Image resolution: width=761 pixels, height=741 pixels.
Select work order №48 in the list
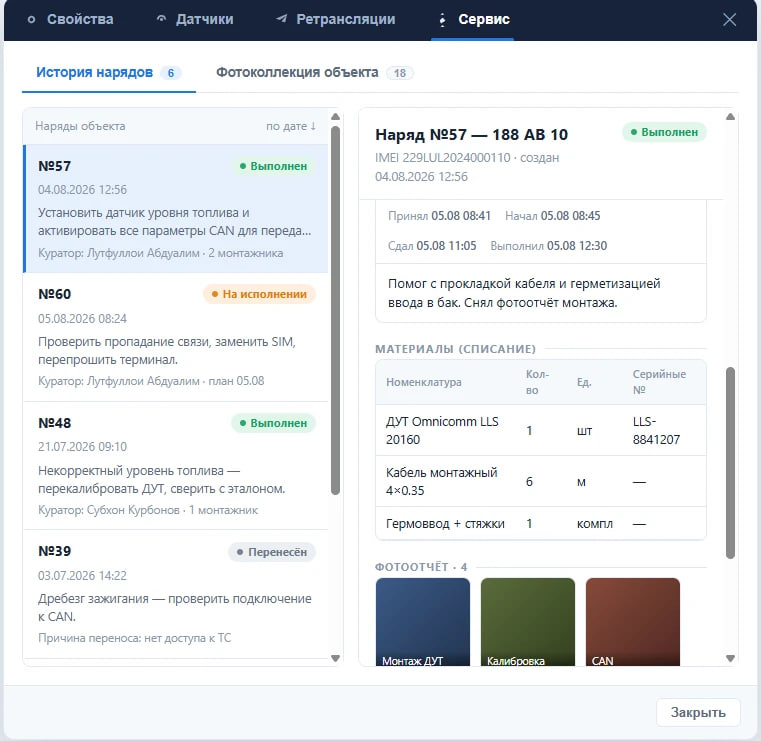[x=176, y=466]
